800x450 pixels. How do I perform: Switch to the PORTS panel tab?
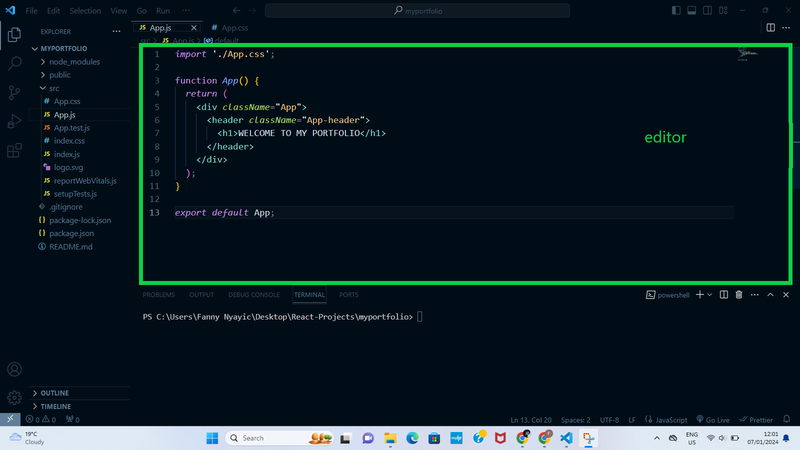click(348, 295)
